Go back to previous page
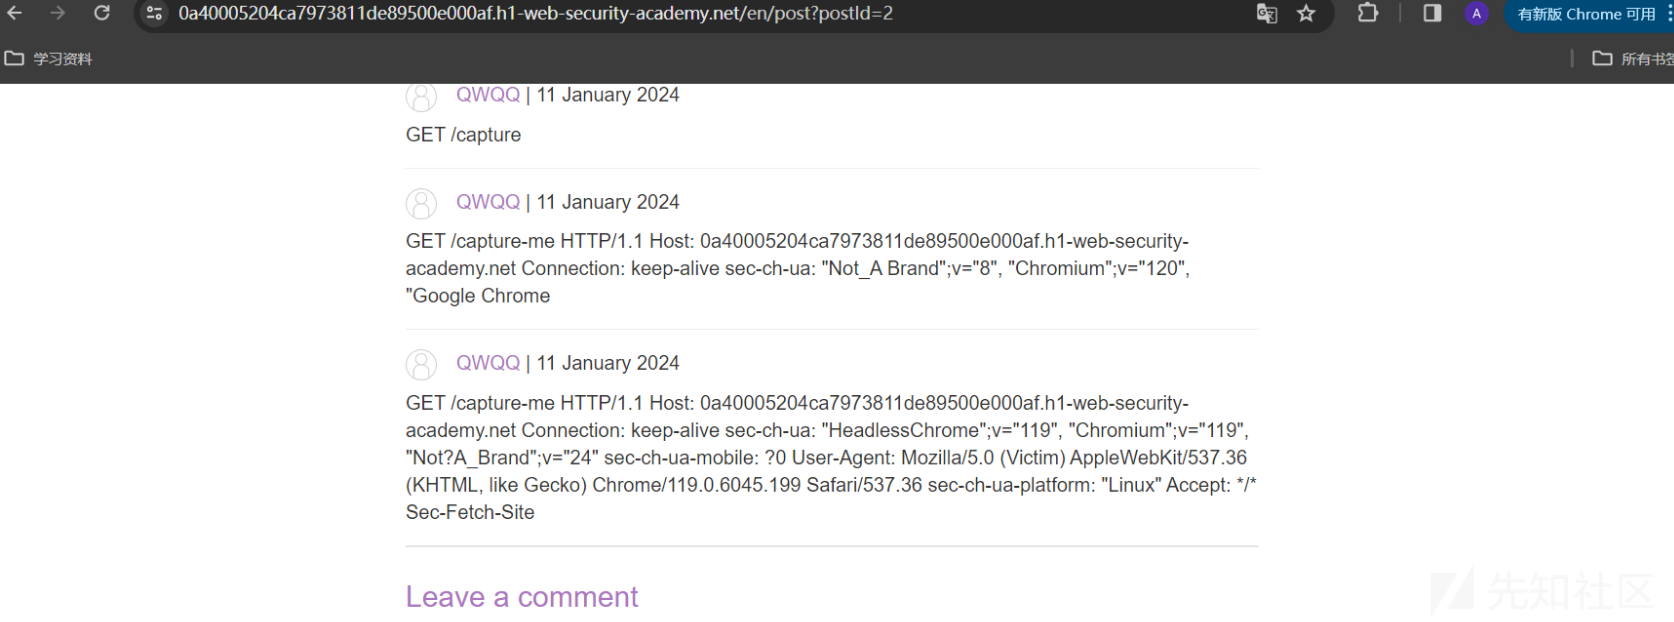The height and width of the screenshot is (622, 1674). click(x=14, y=13)
